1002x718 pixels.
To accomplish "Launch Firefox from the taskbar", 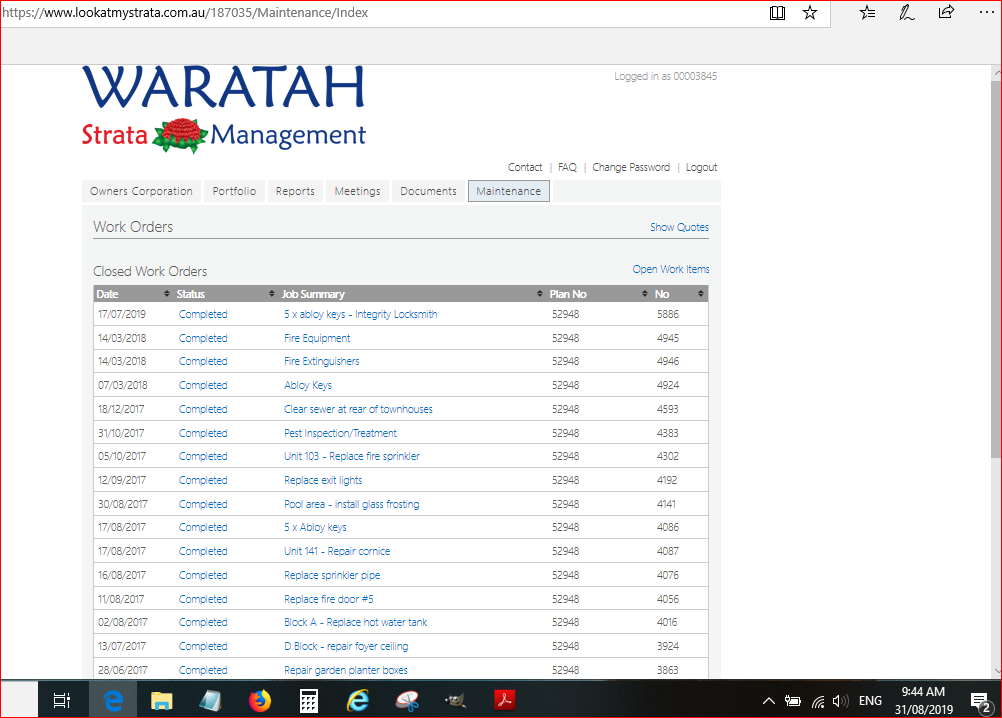I will coord(259,701).
